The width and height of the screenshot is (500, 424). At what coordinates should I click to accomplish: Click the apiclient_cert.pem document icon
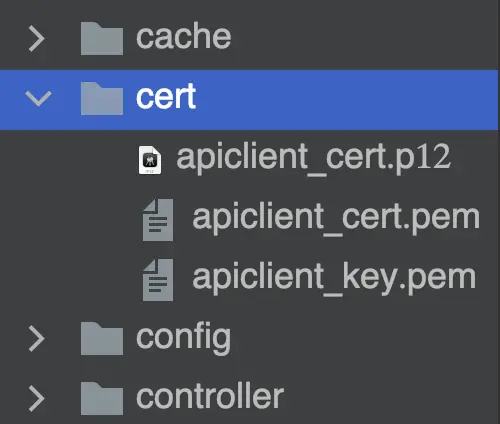pos(158,220)
